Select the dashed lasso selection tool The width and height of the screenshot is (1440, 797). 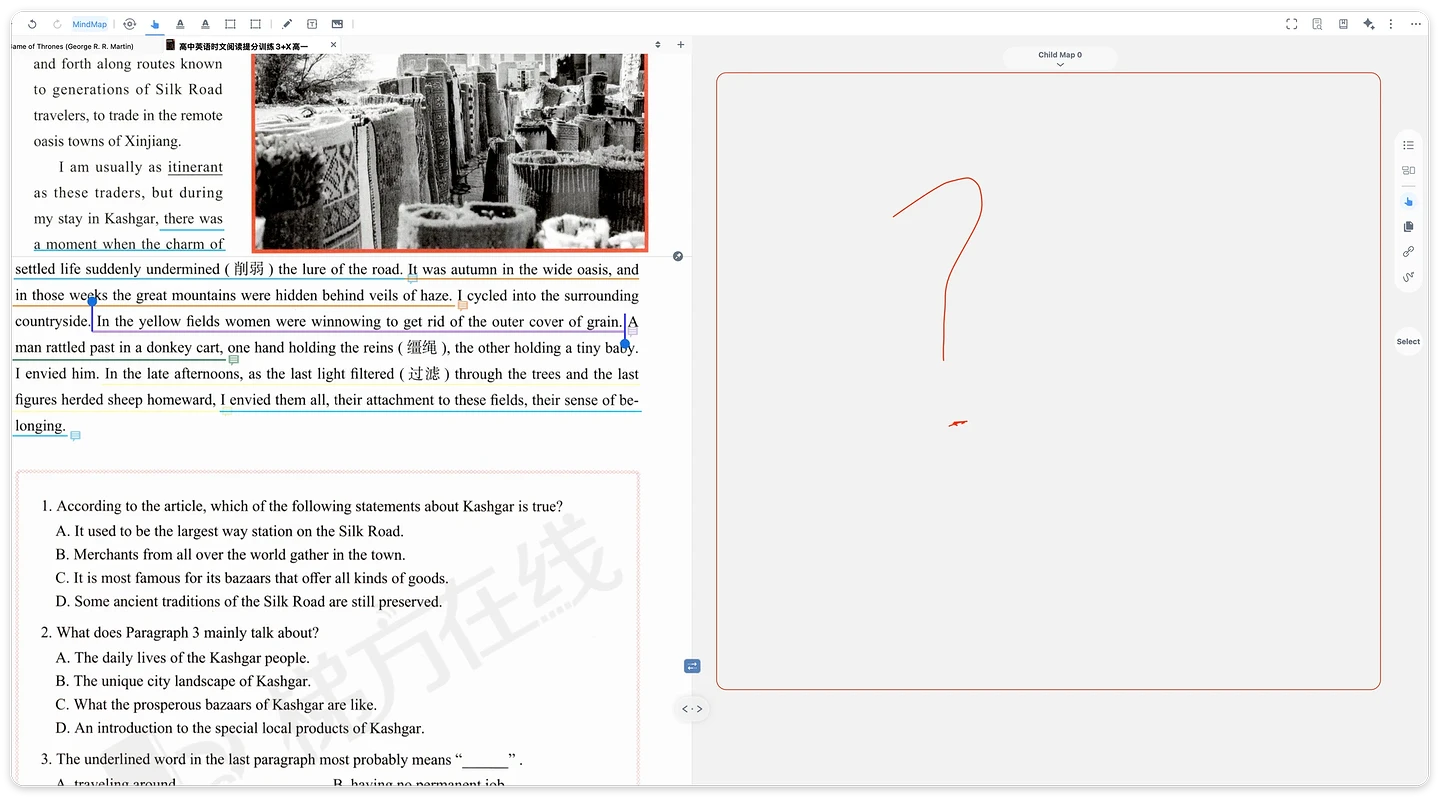(255, 24)
